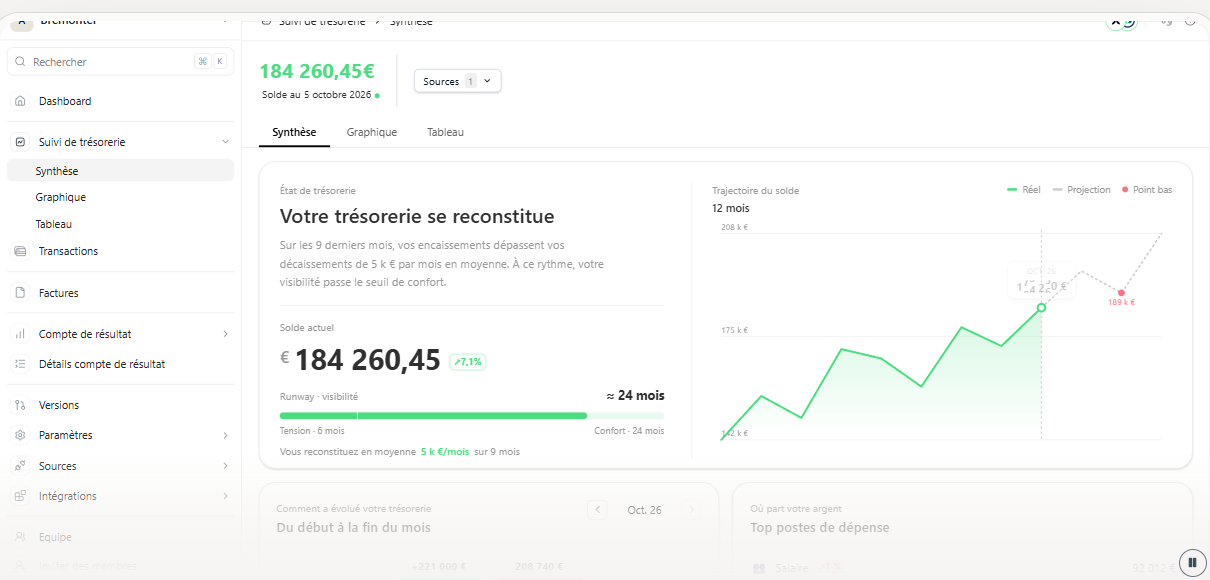Open the Versions branch icon
Viewport: 1210px width, 580px height.
(x=20, y=405)
